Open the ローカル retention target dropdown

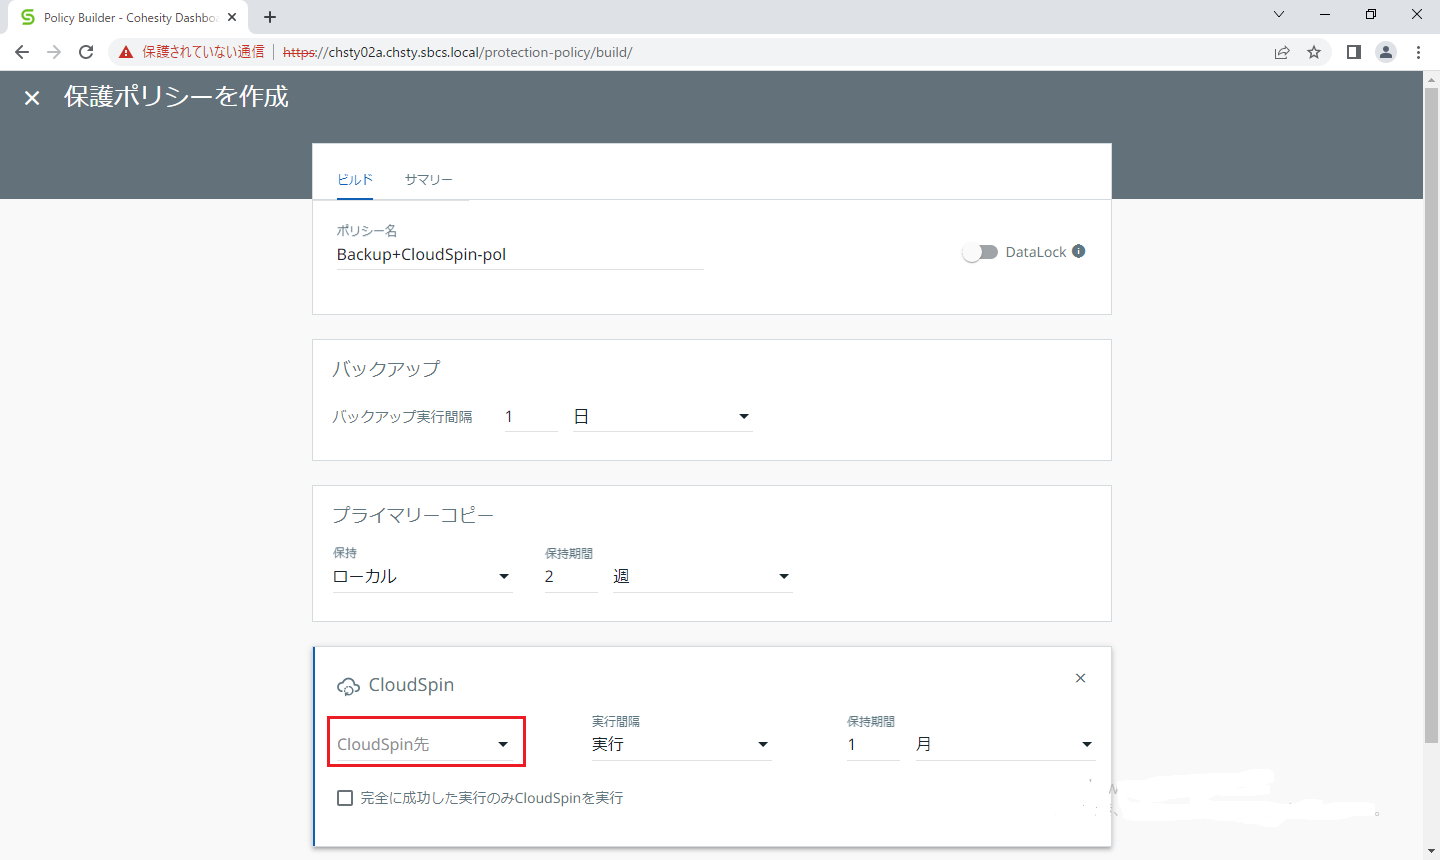tap(422, 577)
